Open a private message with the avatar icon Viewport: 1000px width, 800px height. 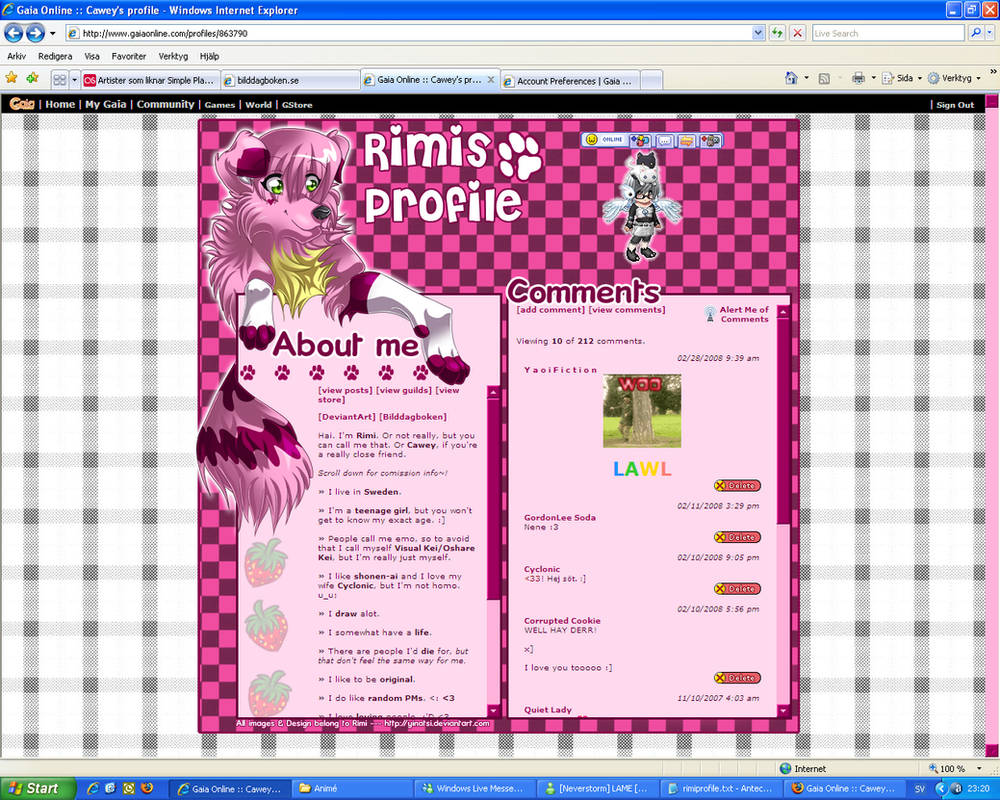coord(663,141)
